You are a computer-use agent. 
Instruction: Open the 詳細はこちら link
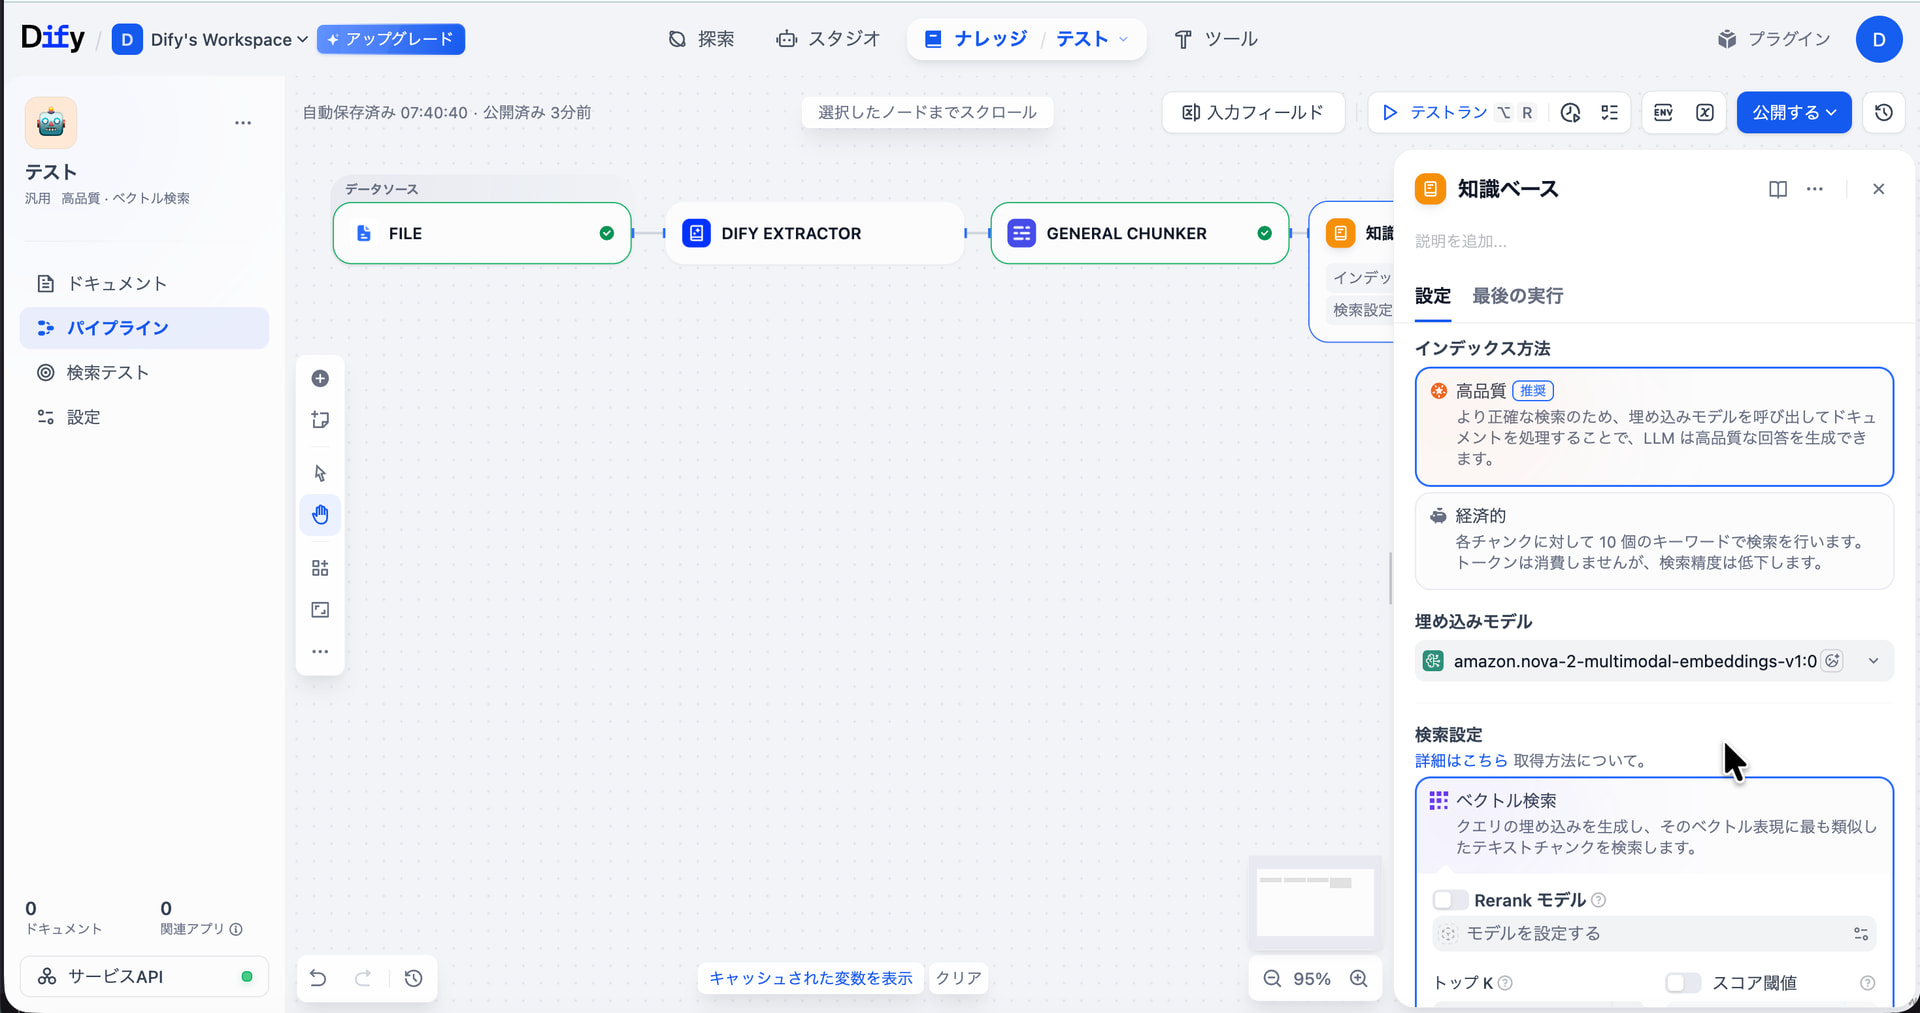[1461, 761]
